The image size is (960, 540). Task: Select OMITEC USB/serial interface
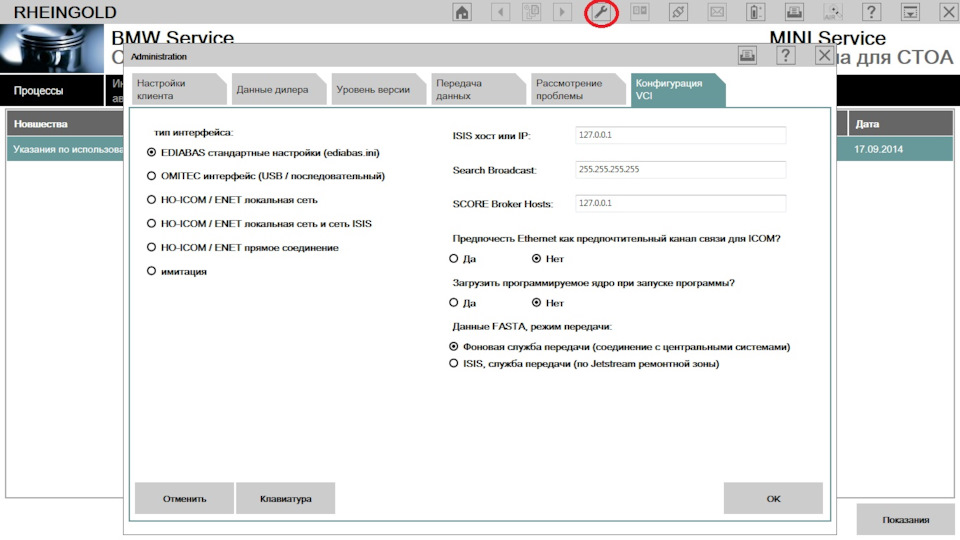click(266, 176)
